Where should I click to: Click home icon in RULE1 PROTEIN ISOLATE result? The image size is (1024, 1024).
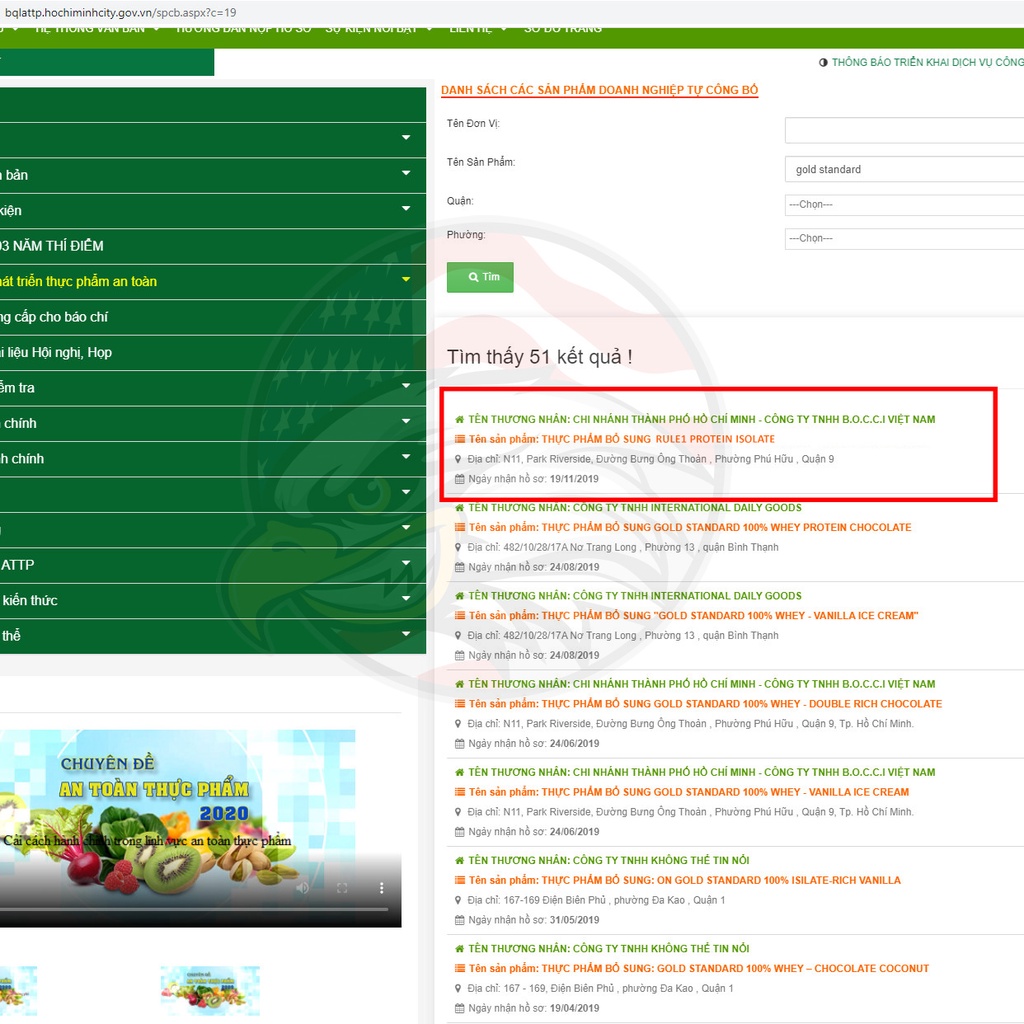tap(460, 419)
